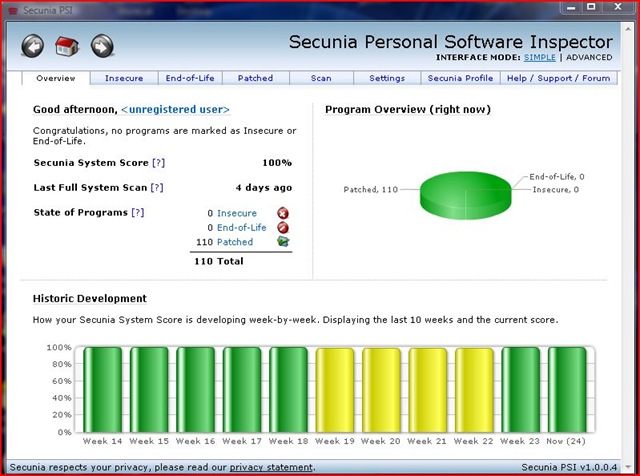Click the Week 17 axis label

[x=242, y=441]
